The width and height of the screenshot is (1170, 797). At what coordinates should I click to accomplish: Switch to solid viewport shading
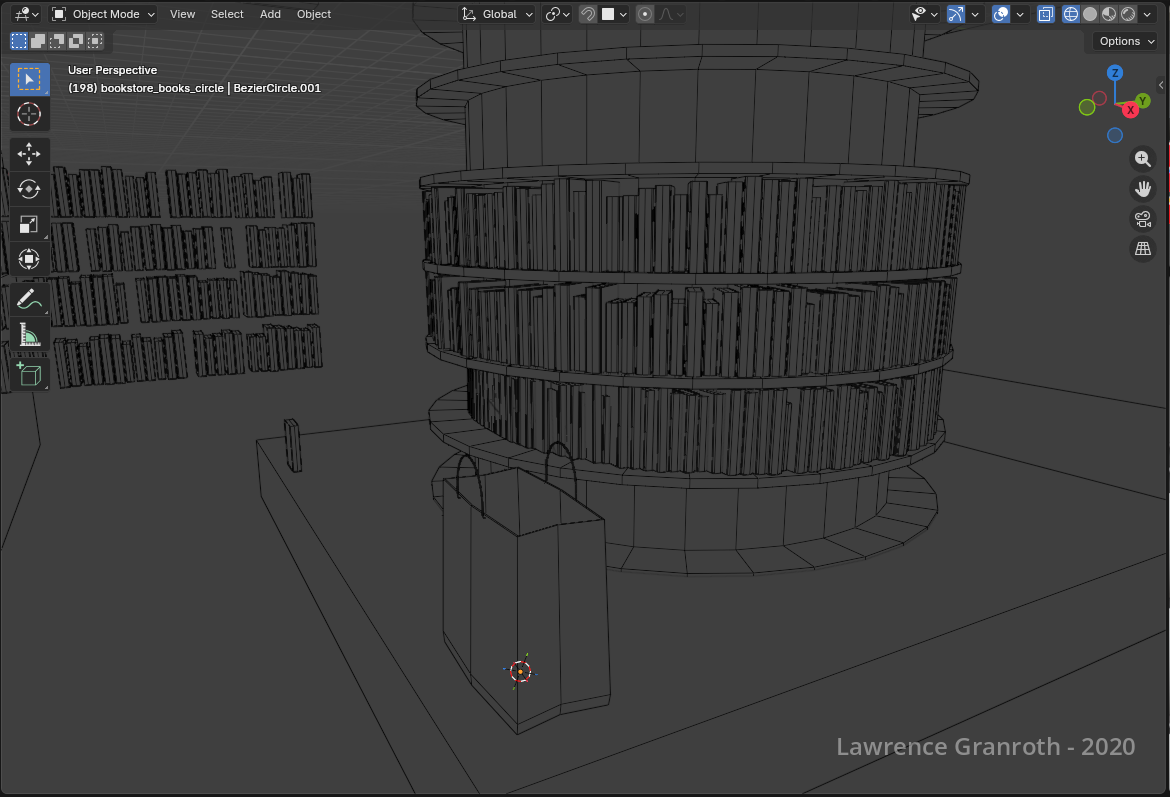point(1090,14)
